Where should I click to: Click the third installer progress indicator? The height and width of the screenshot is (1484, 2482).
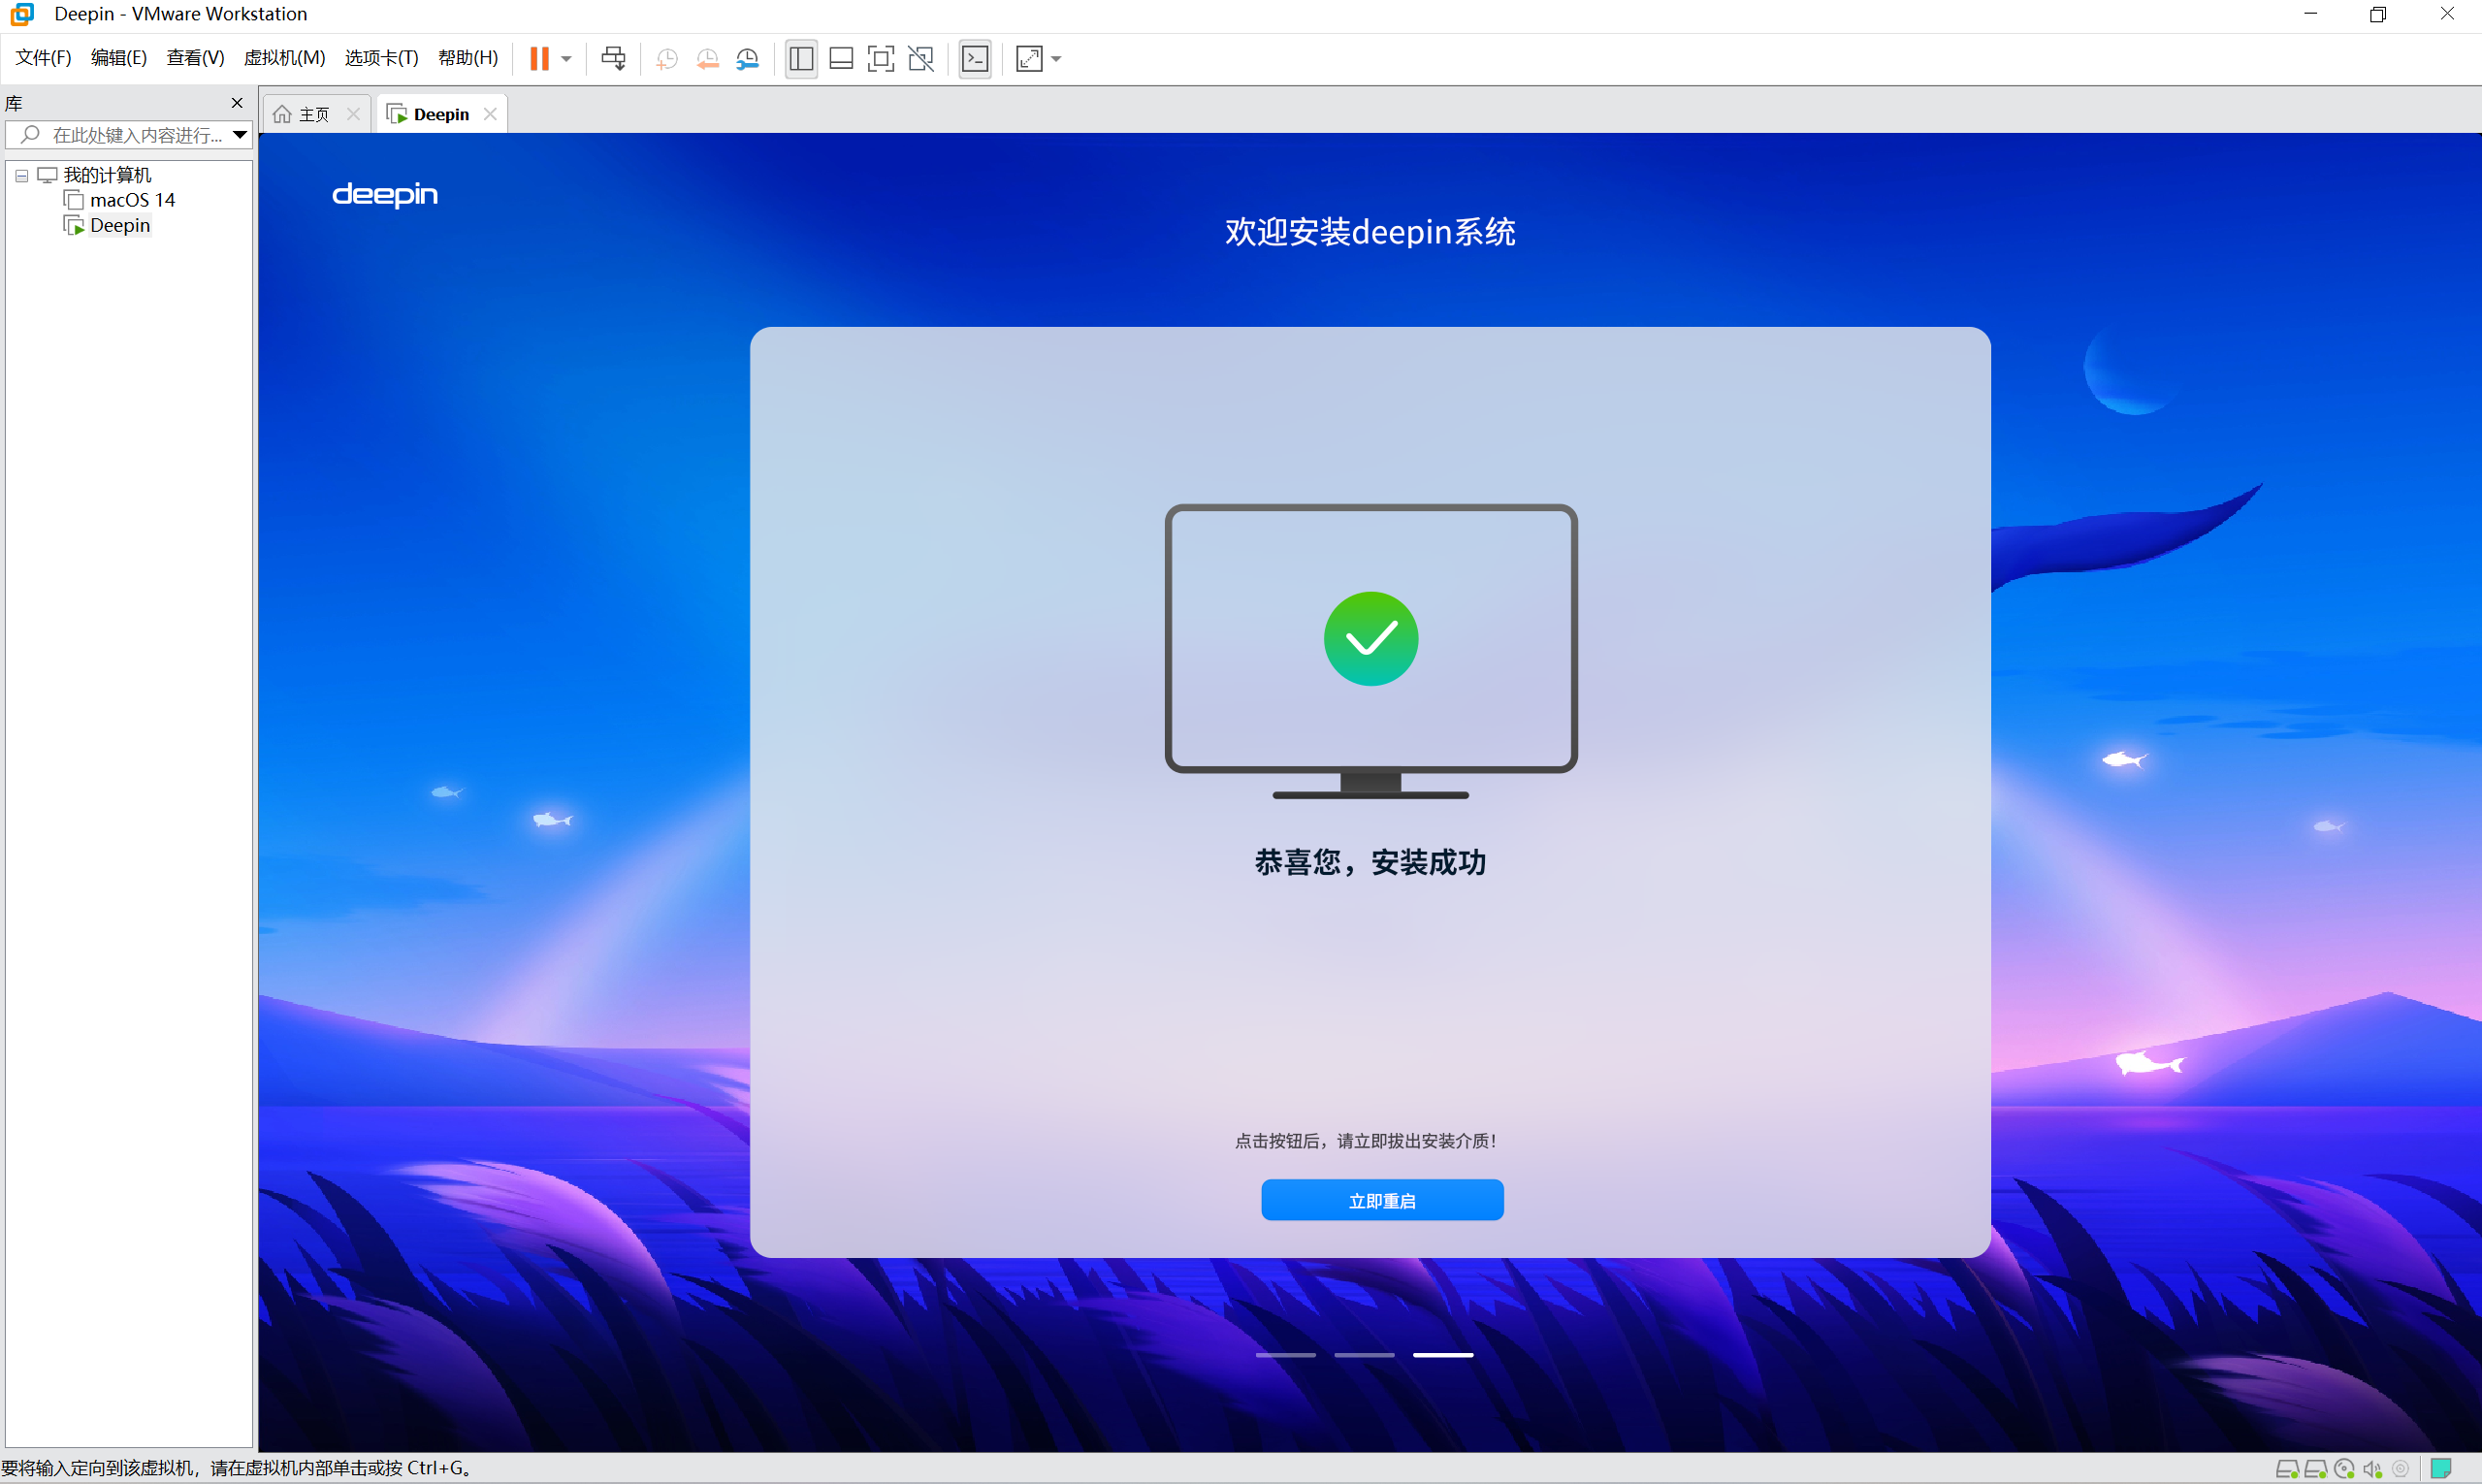[1443, 1355]
